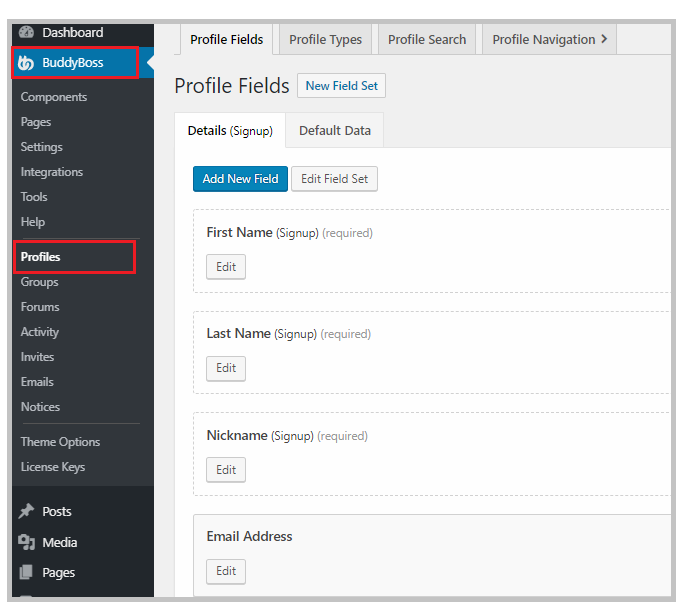Edit the Nickname field

[226, 470]
